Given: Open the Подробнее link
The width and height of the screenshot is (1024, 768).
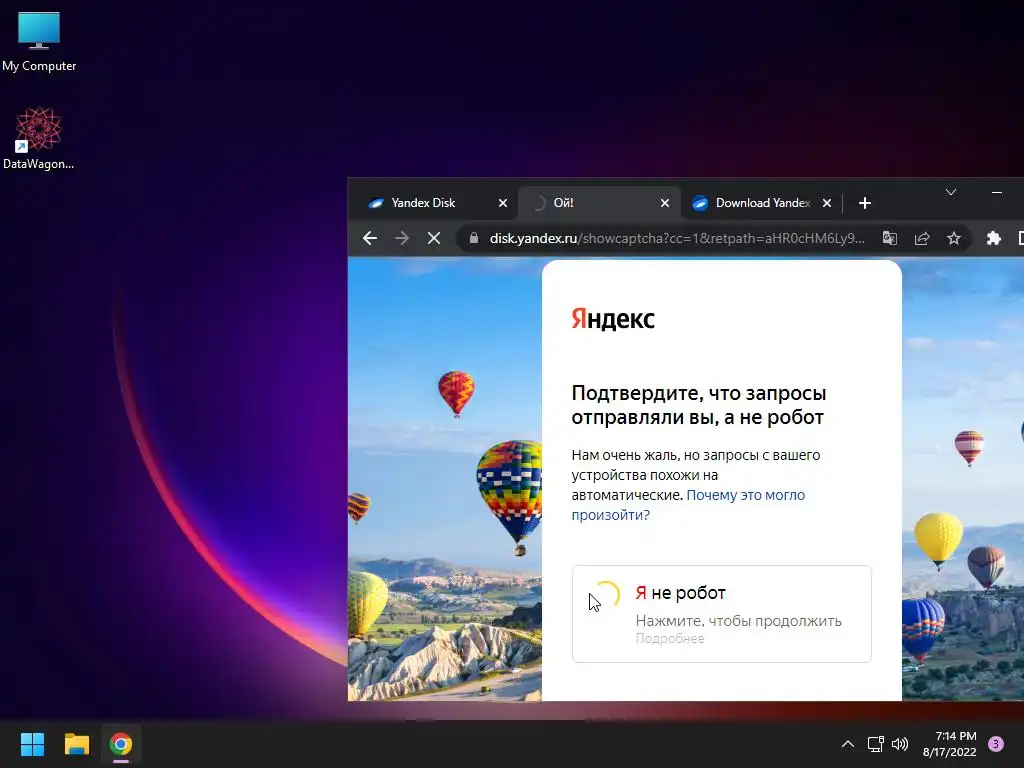Looking at the screenshot, I should pyautogui.click(x=669, y=639).
